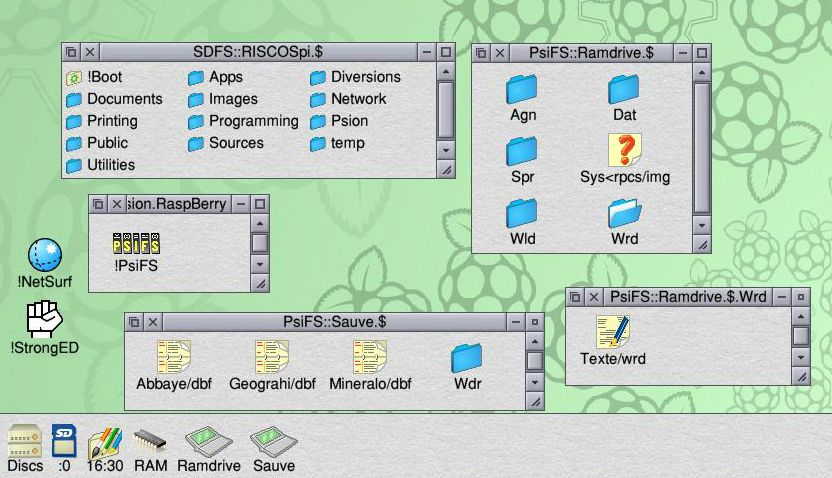832x478 pixels.
Task: Iconise the PsiFS::Ramdrive.$.Wrd window
Action: point(782,297)
